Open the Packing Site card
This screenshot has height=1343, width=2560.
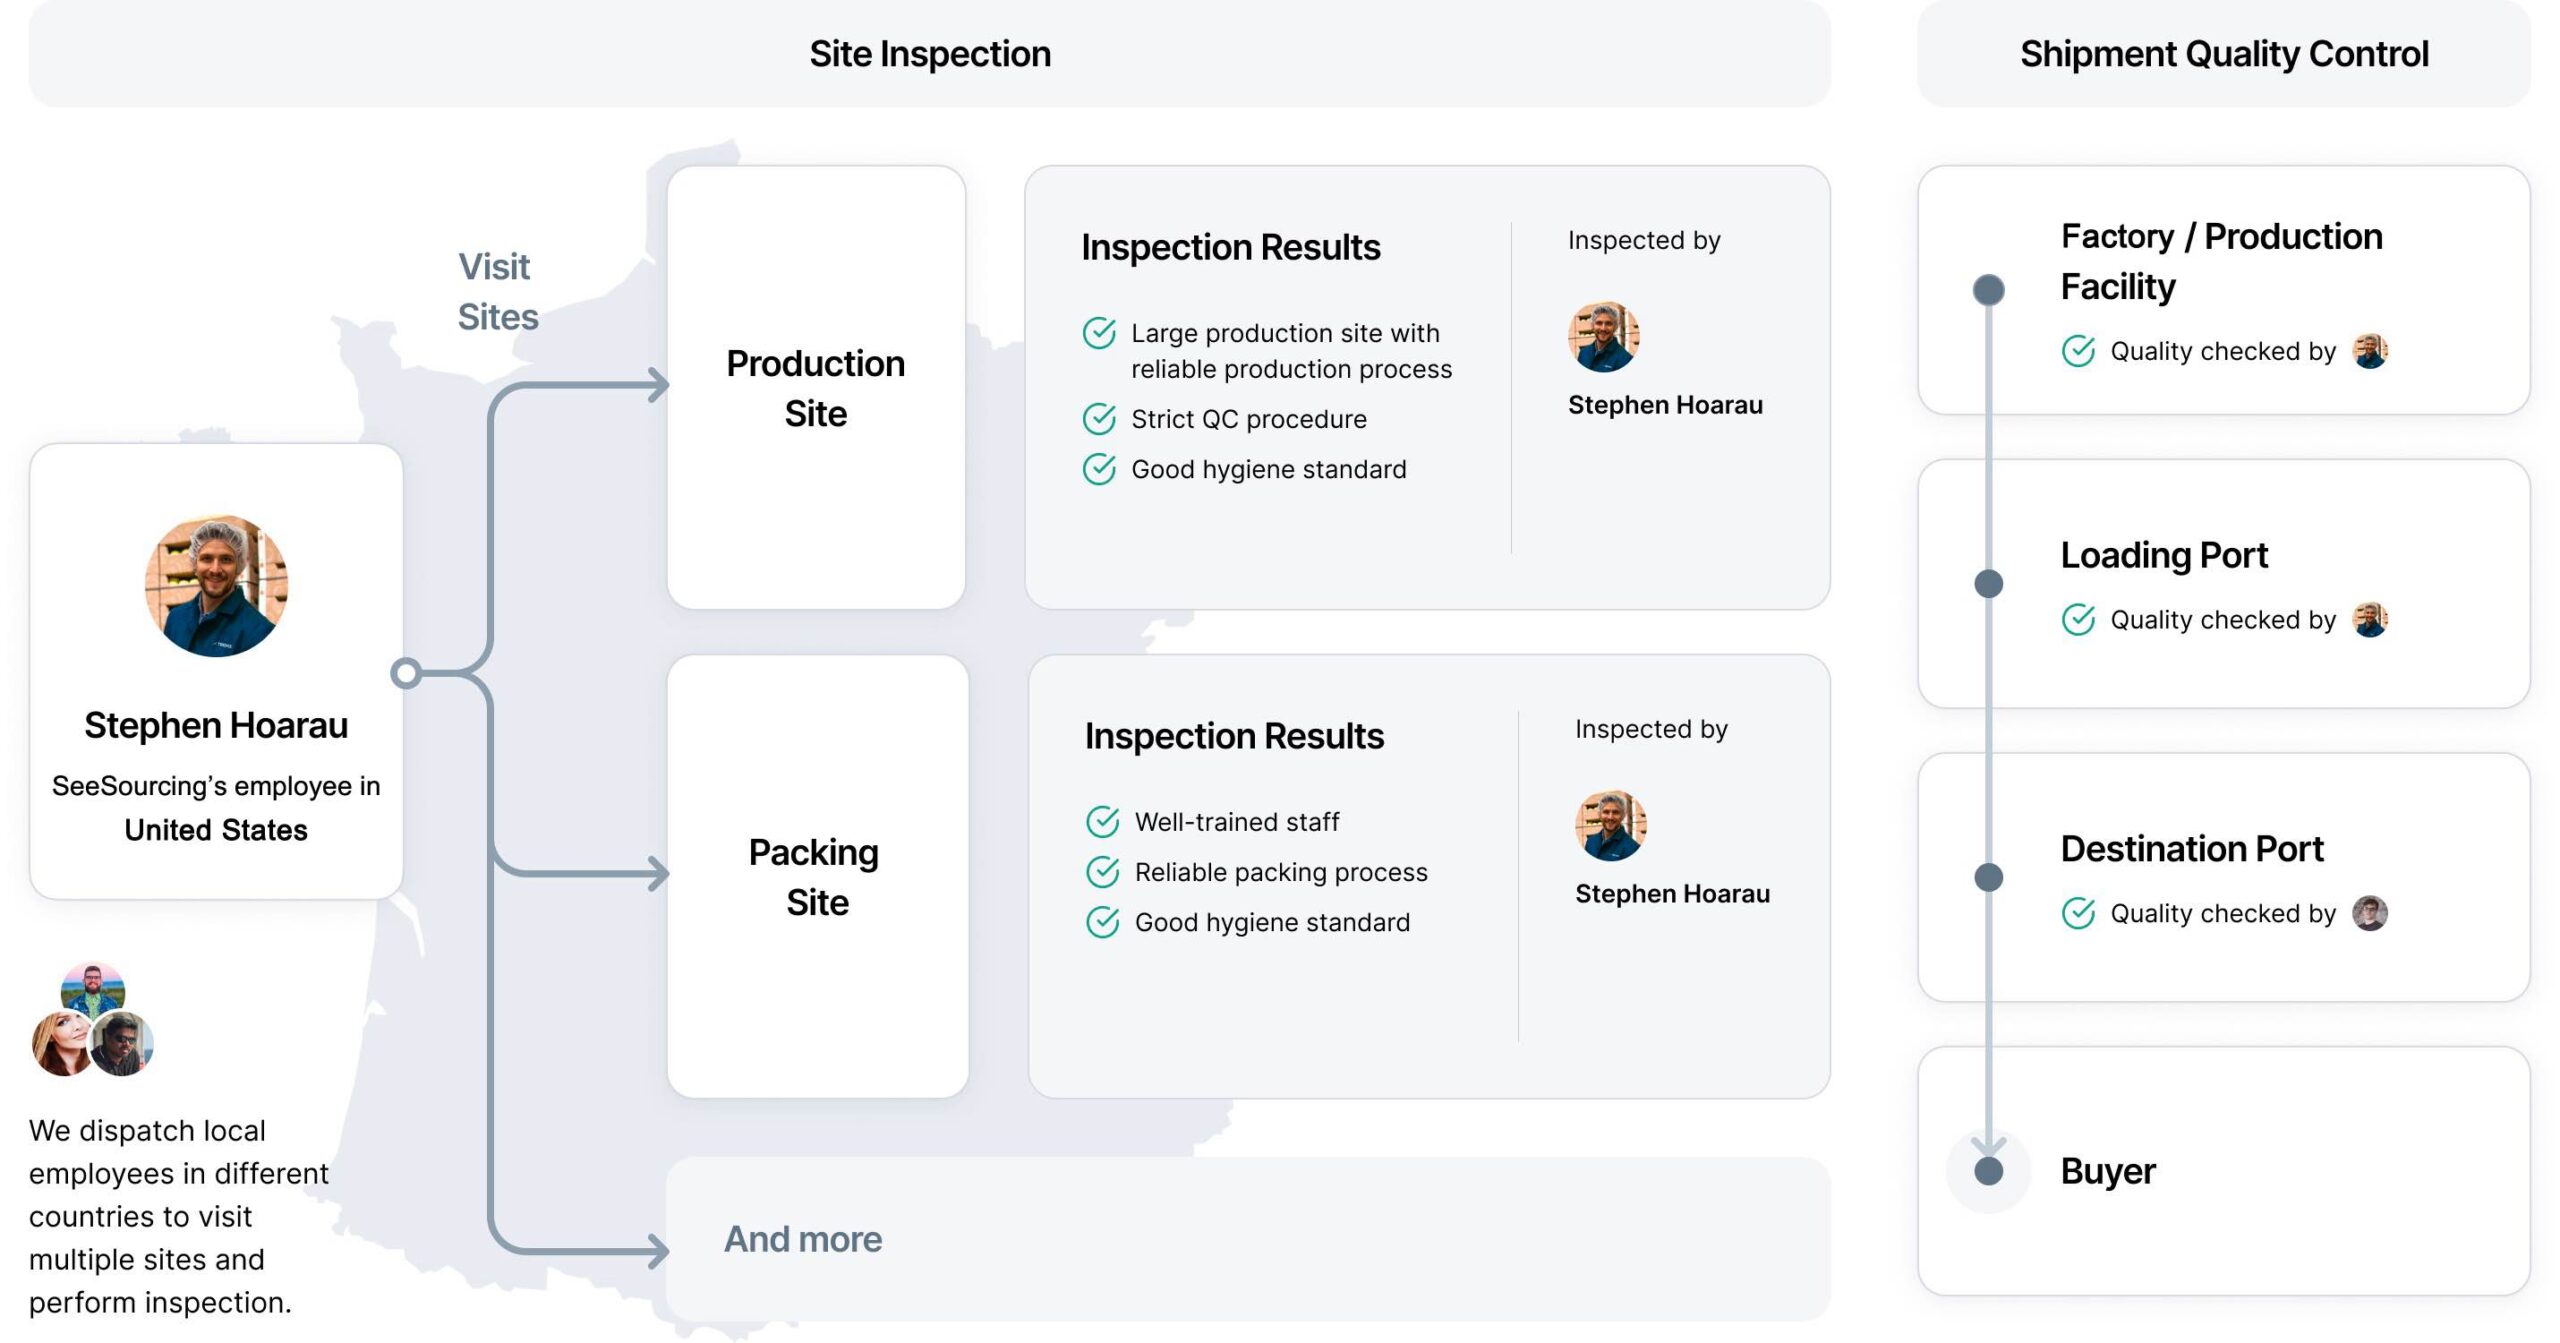click(817, 877)
